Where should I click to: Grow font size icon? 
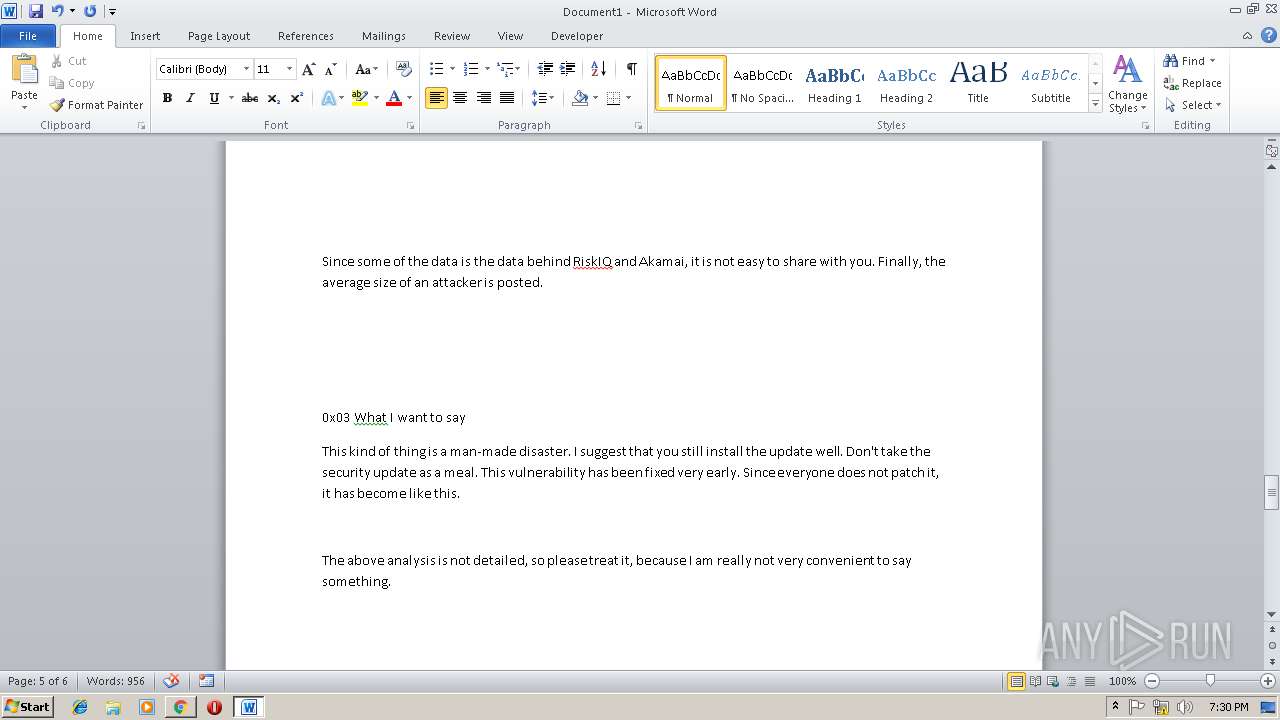click(x=309, y=69)
